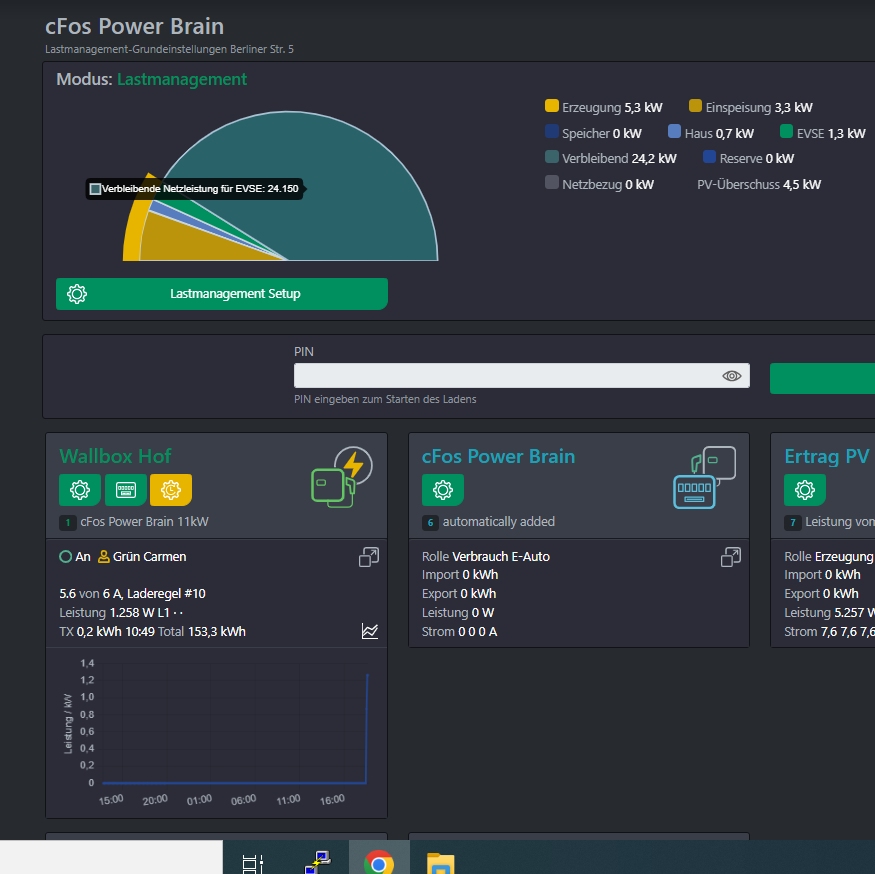Click the subtitle Lastmanagement-Grundeinstellungen Berliner Str. 5
This screenshot has height=874, width=875.
169,49
